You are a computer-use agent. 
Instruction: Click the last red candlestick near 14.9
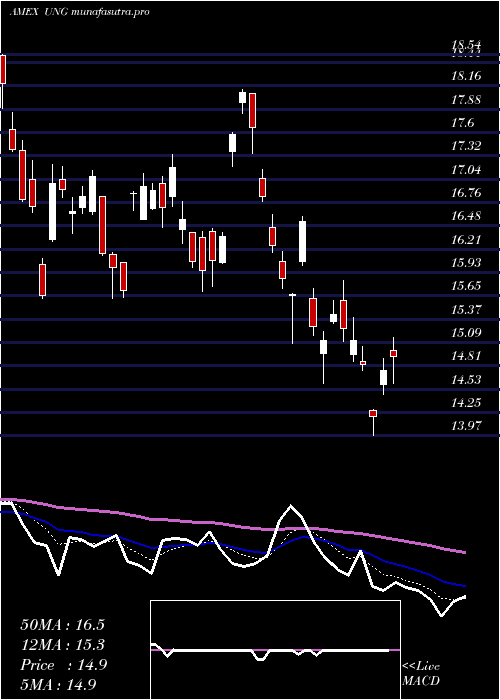[x=393, y=353]
